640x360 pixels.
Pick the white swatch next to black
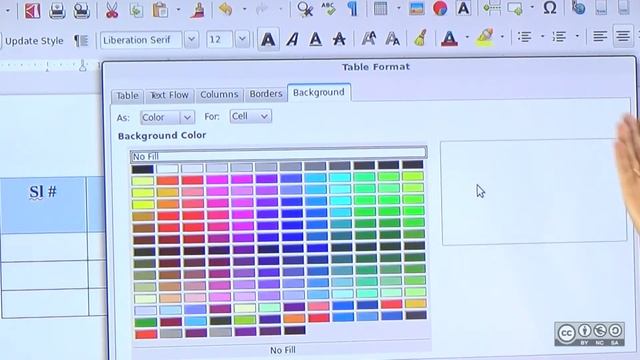pyautogui.click(x=167, y=169)
